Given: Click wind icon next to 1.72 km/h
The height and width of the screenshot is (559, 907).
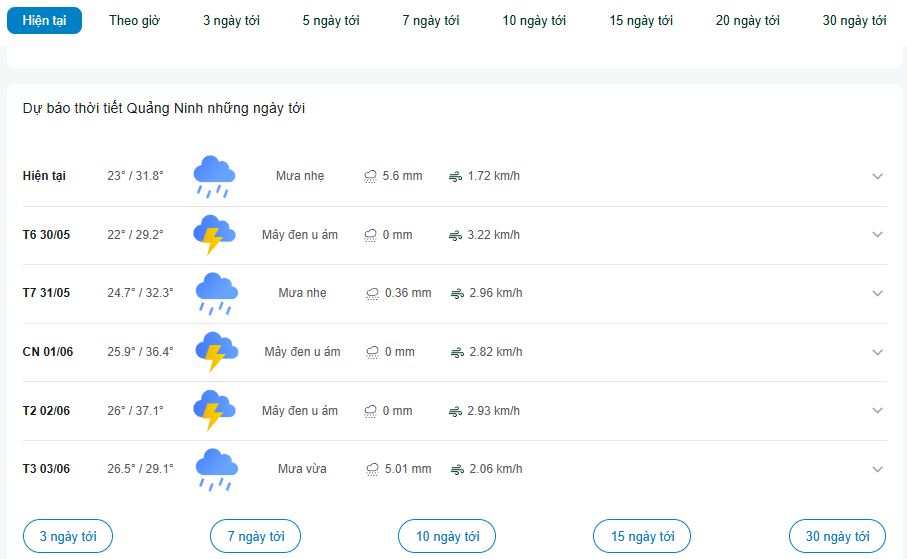Looking at the screenshot, I should coord(456,176).
